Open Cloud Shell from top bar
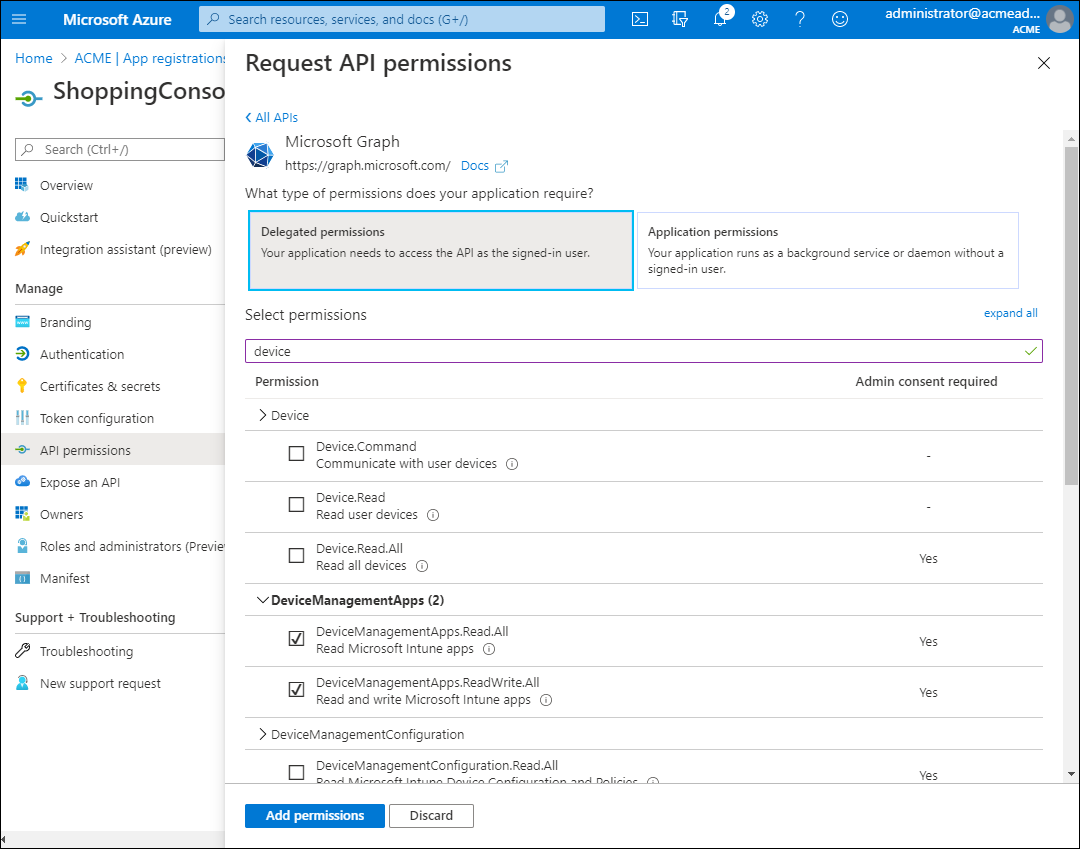1080x849 pixels. pyautogui.click(x=640, y=19)
